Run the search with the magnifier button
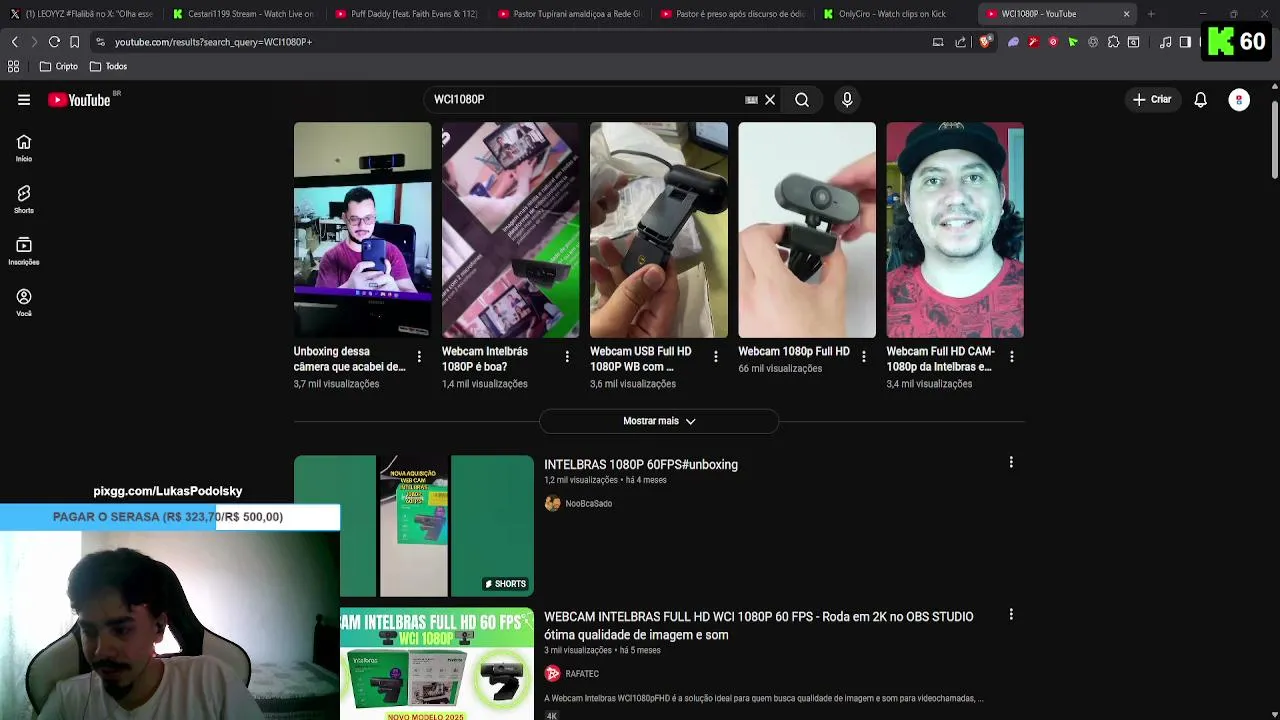The width and height of the screenshot is (1280, 720). (x=802, y=100)
